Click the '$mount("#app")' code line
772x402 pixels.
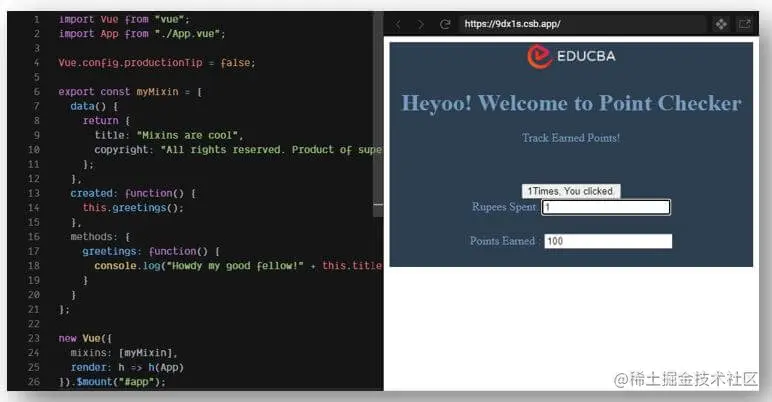pyautogui.click(x=112, y=382)
